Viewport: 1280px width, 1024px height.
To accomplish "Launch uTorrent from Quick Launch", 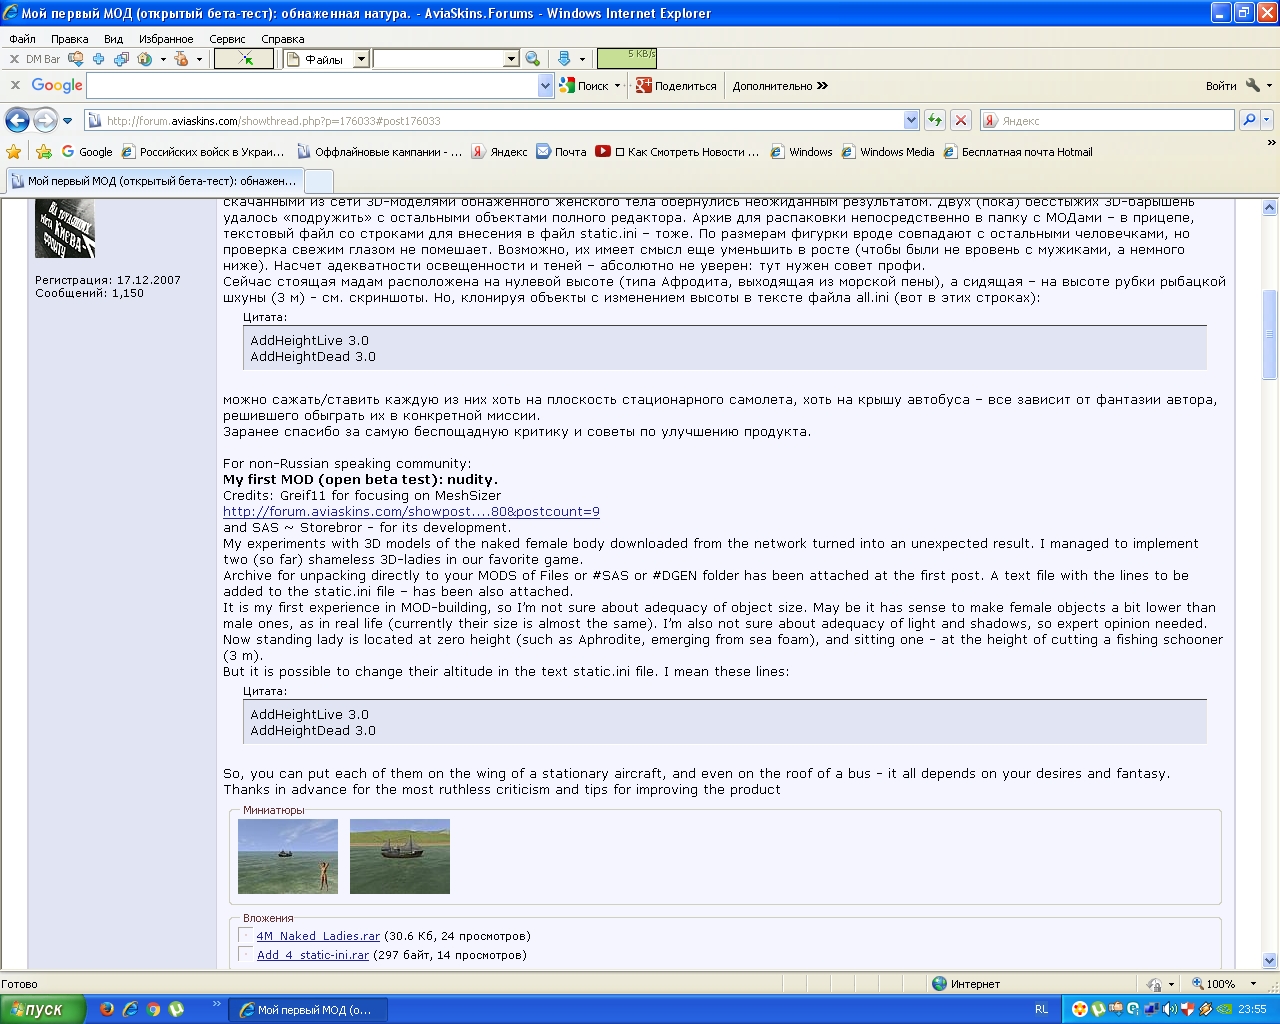I will 177,1009.
